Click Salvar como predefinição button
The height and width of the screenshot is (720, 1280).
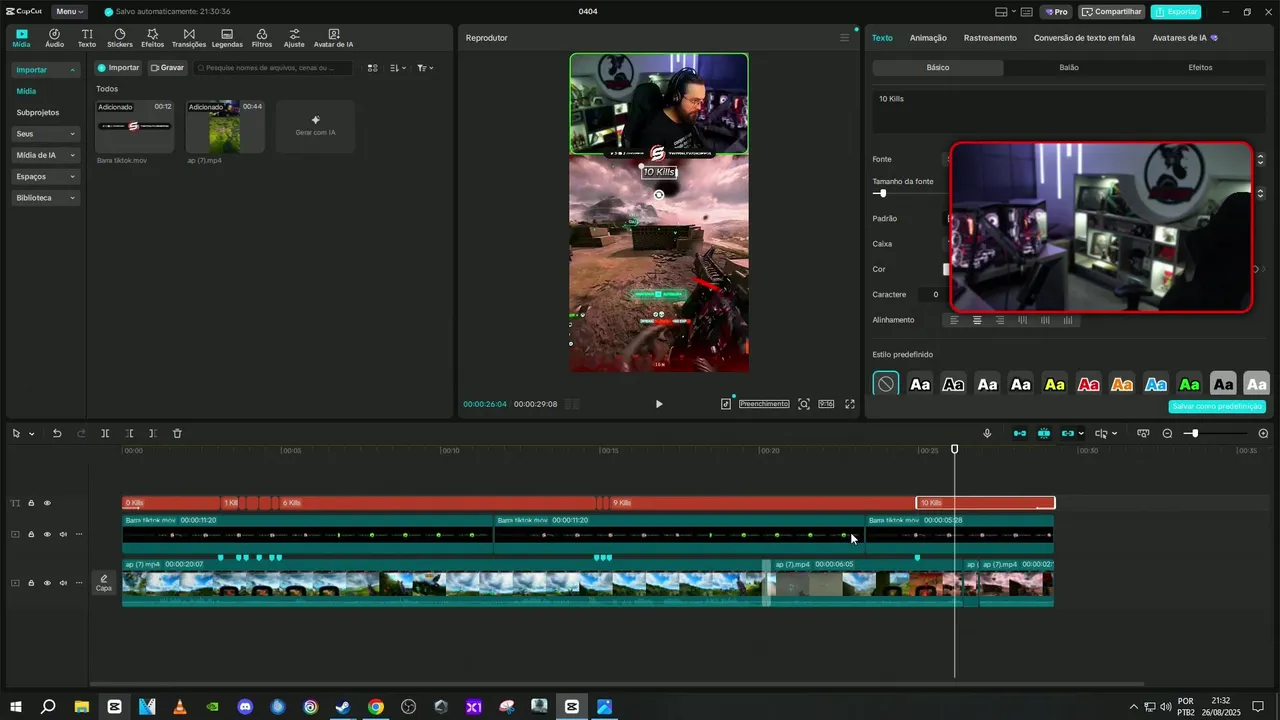point(1217,407)
